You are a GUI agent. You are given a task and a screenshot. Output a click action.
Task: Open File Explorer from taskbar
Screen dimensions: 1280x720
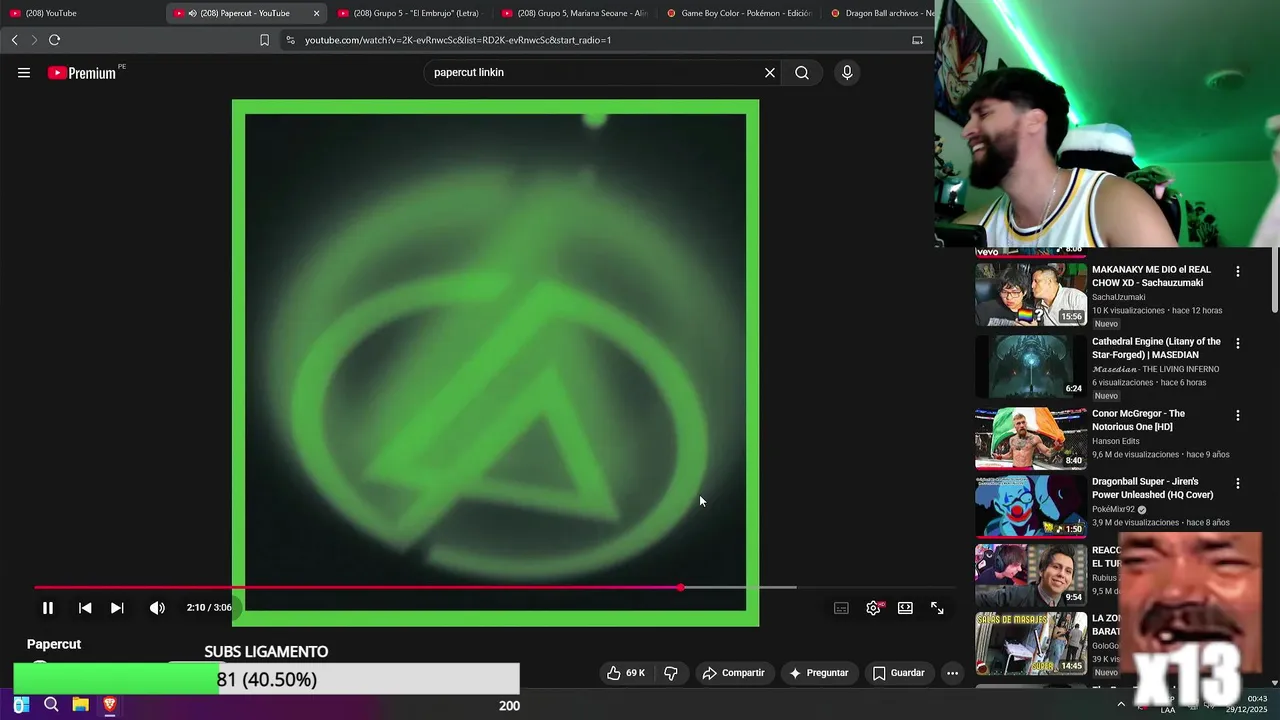pos(80,705)
